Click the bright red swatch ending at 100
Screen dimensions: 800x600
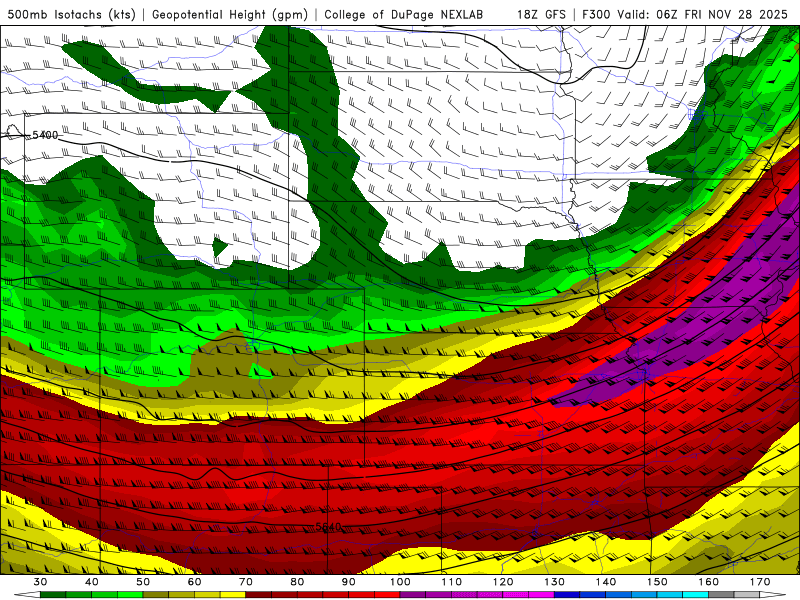[x=387, y=595]
